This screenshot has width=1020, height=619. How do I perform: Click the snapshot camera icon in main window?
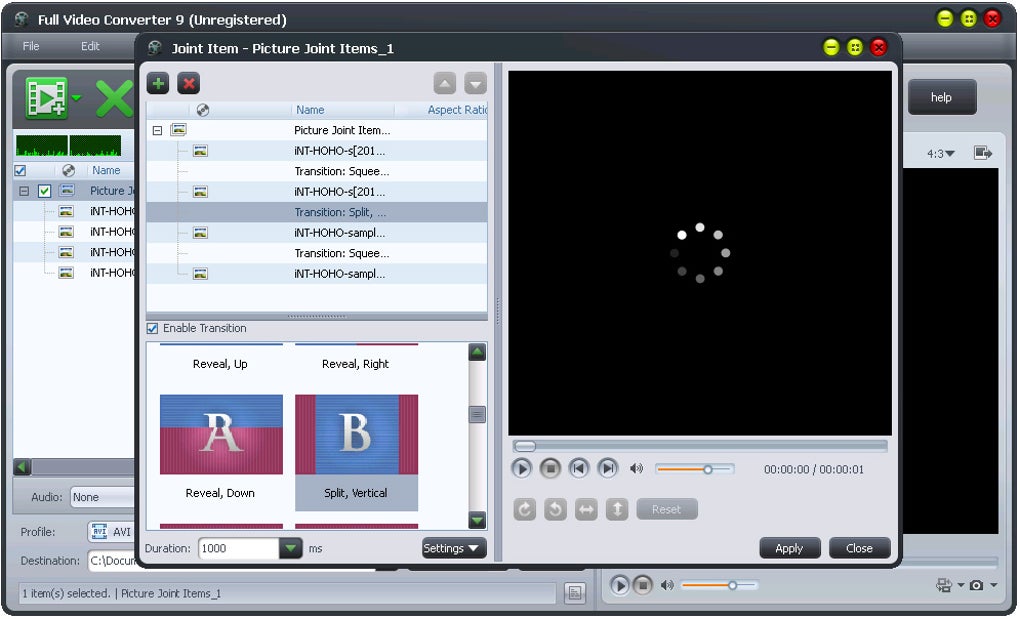976,585
